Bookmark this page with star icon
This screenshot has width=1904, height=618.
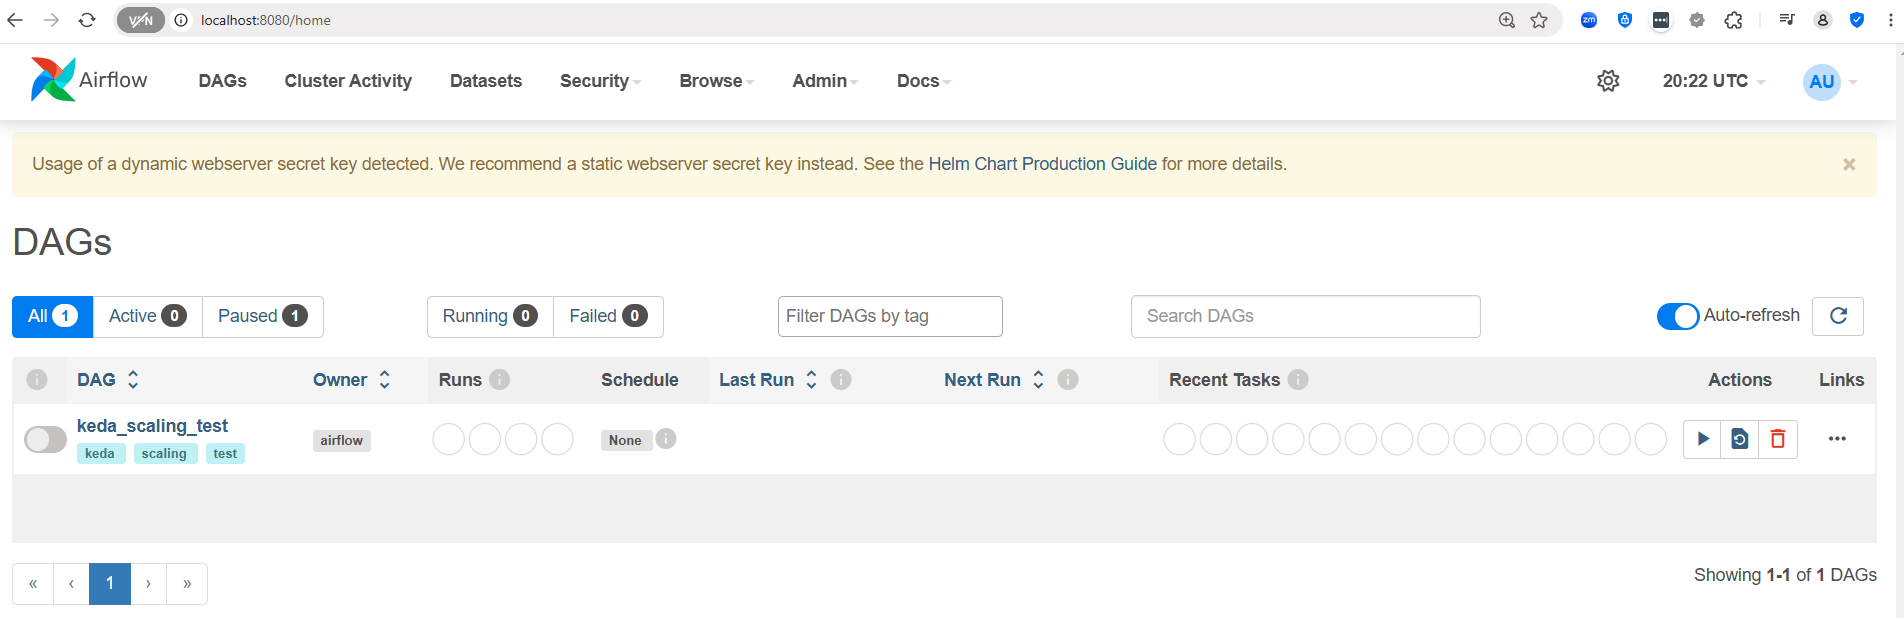tap(1539, 20)
